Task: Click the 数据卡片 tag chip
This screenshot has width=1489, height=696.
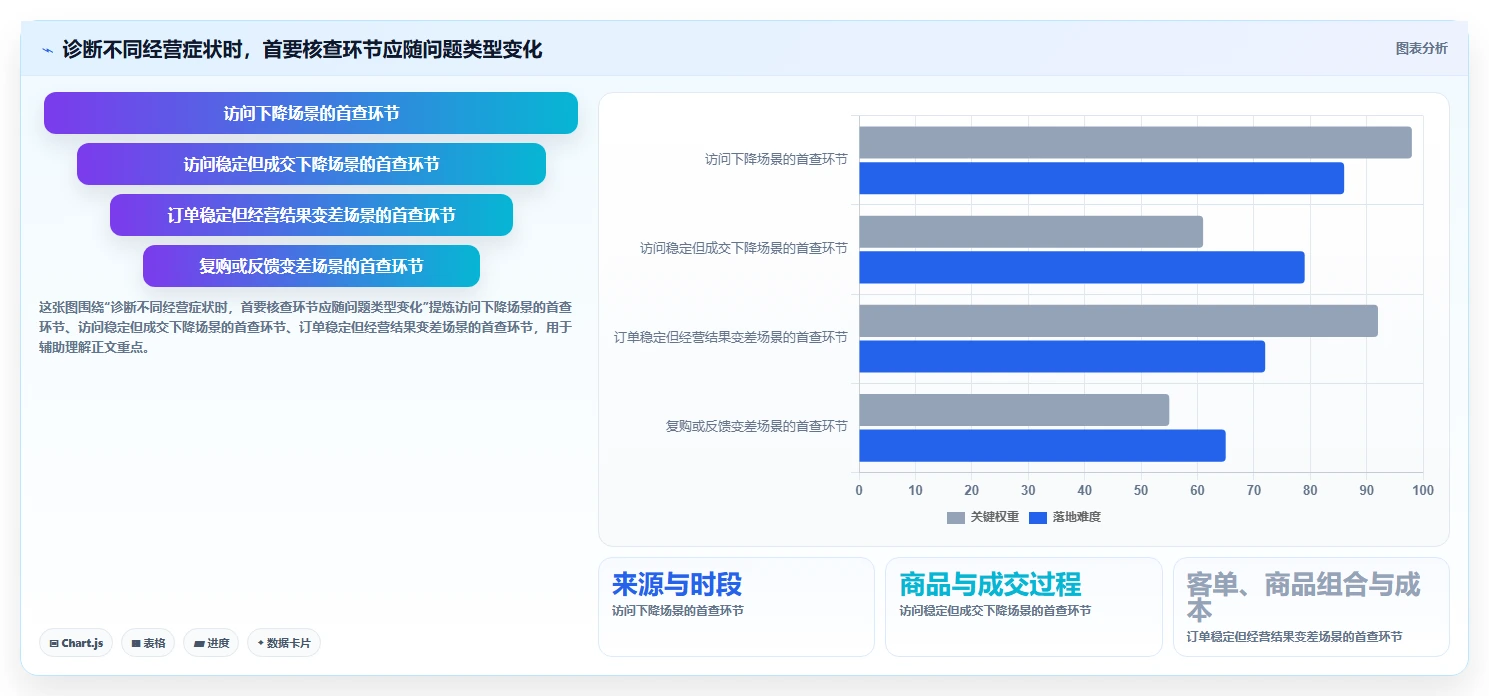Action: 284,643
